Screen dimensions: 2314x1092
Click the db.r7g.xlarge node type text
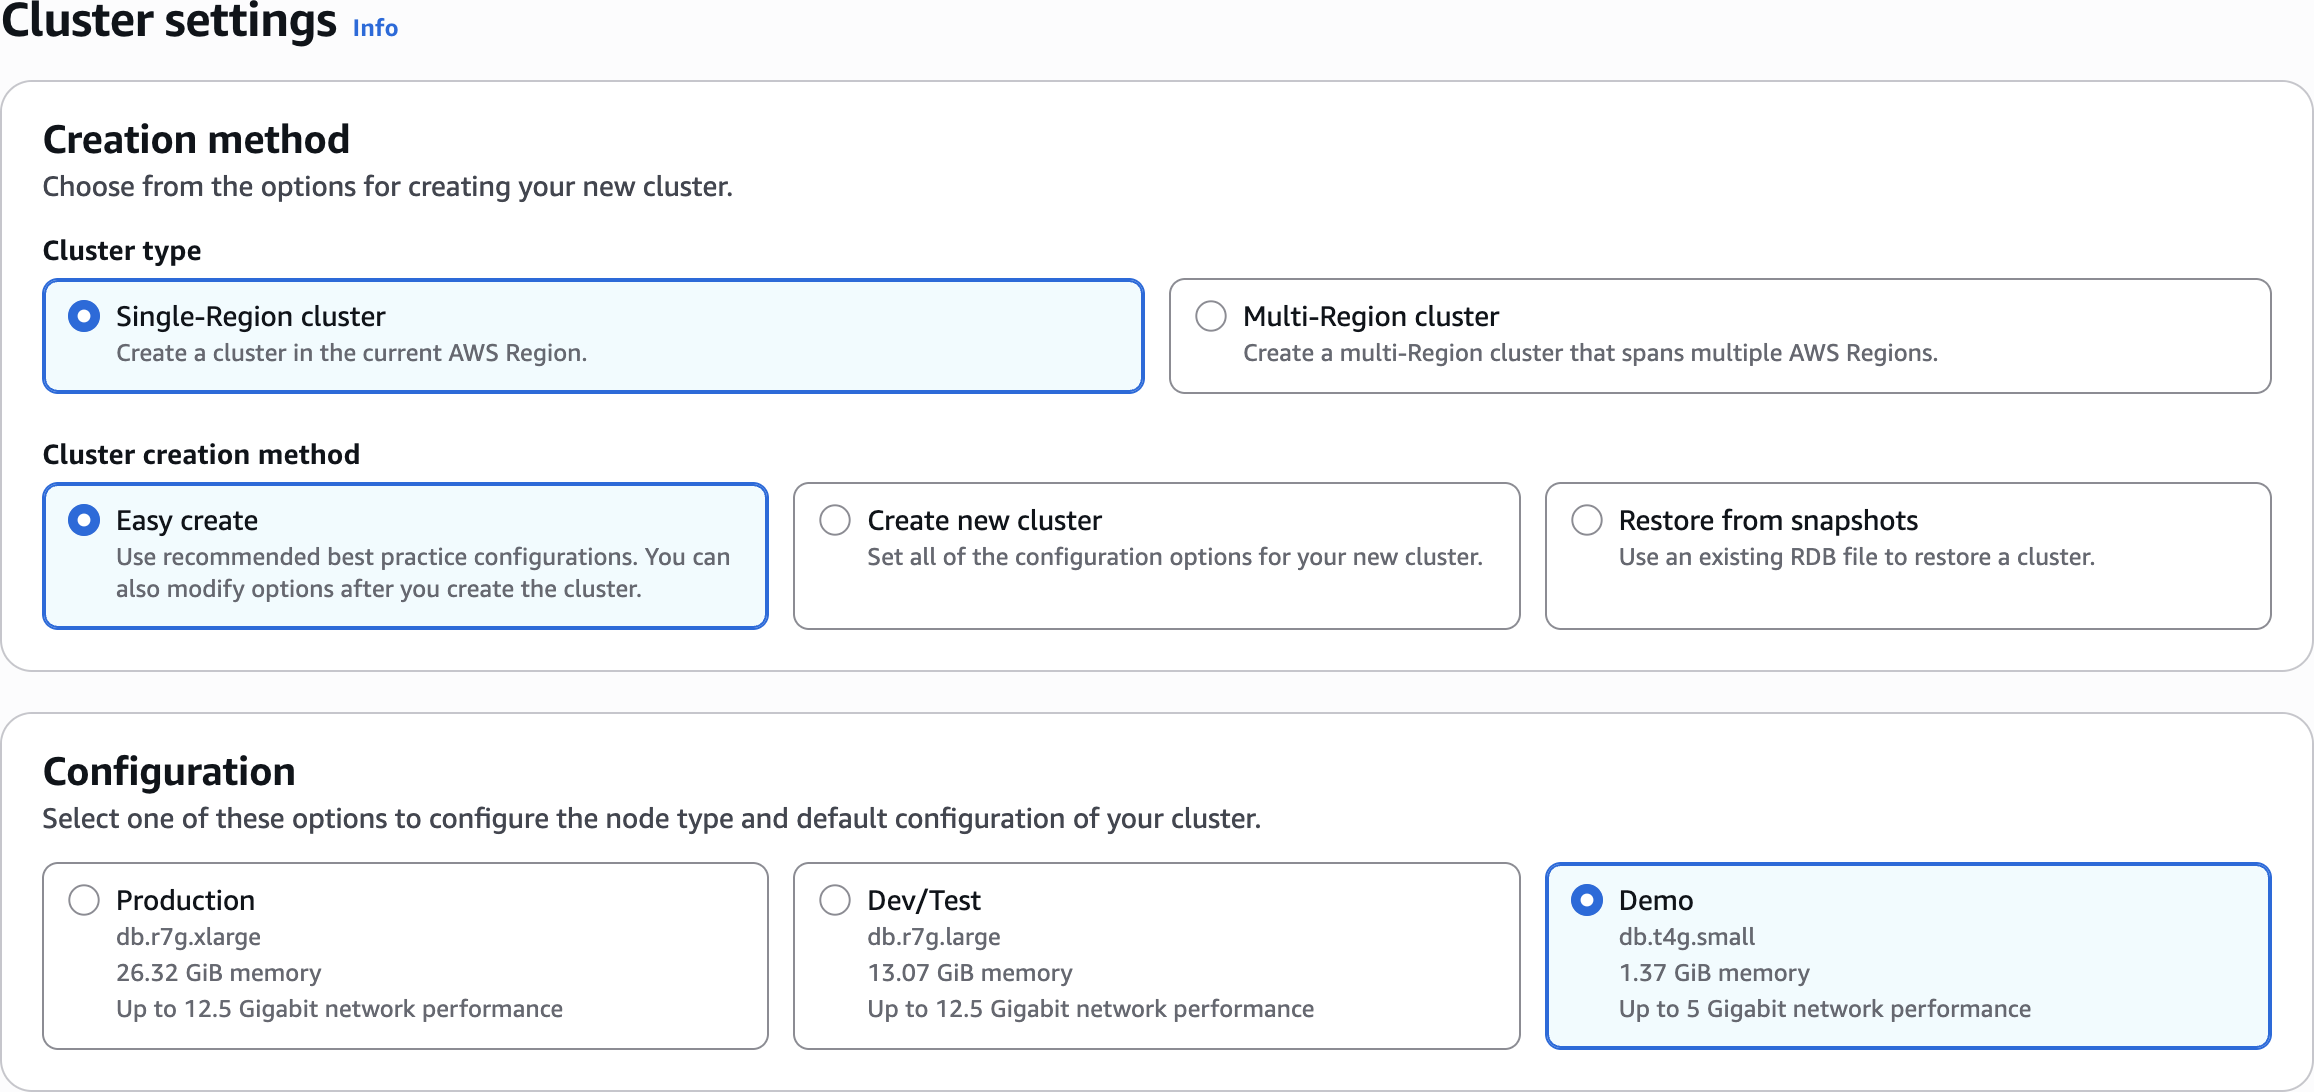(x=188, y=937)
